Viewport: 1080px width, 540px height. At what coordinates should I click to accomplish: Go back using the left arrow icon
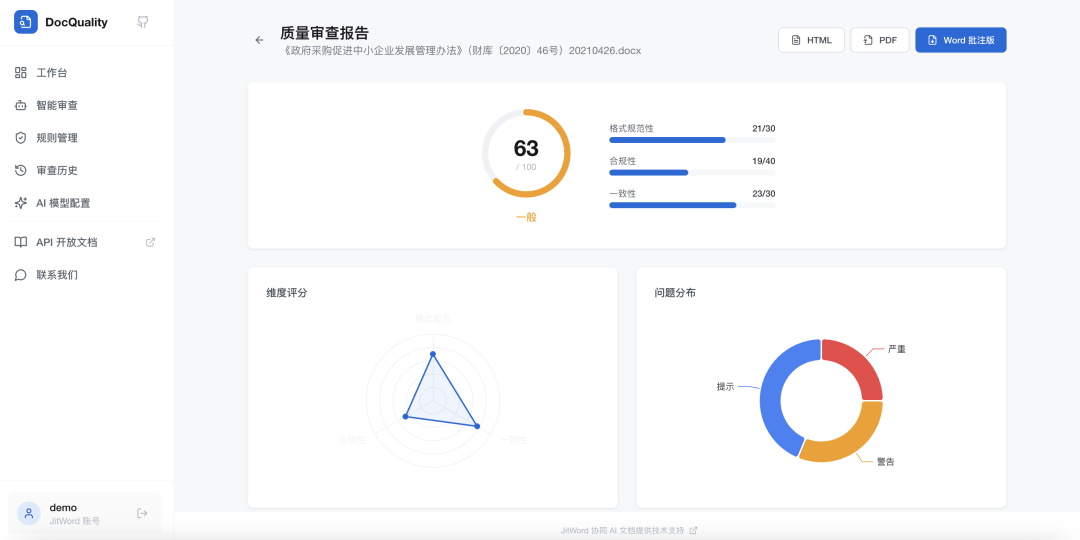tap(259, 40)
